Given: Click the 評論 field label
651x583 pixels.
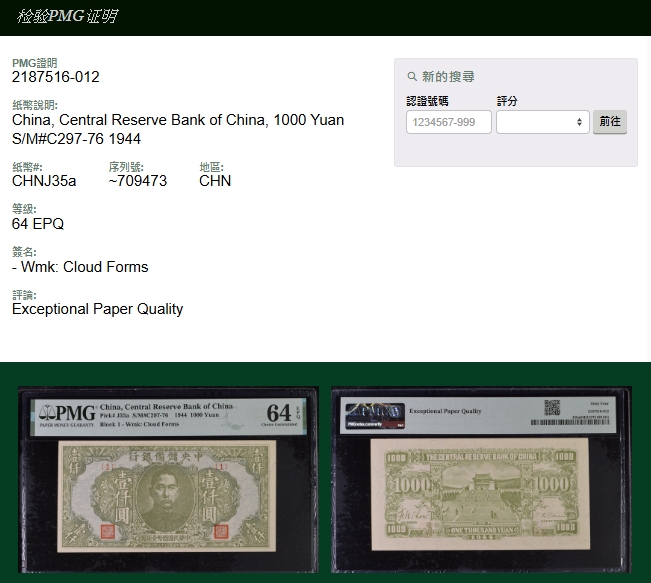Looking at the screenshot, I should 24,295.
